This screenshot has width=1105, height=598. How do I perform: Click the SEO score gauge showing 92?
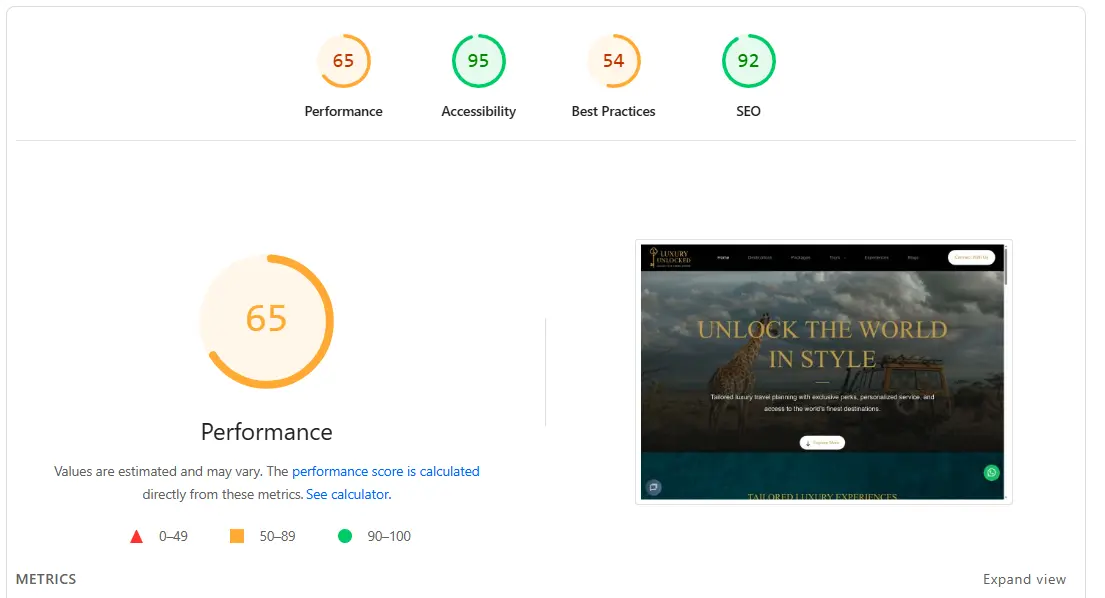pyautogui.click(x=748, y=61)
